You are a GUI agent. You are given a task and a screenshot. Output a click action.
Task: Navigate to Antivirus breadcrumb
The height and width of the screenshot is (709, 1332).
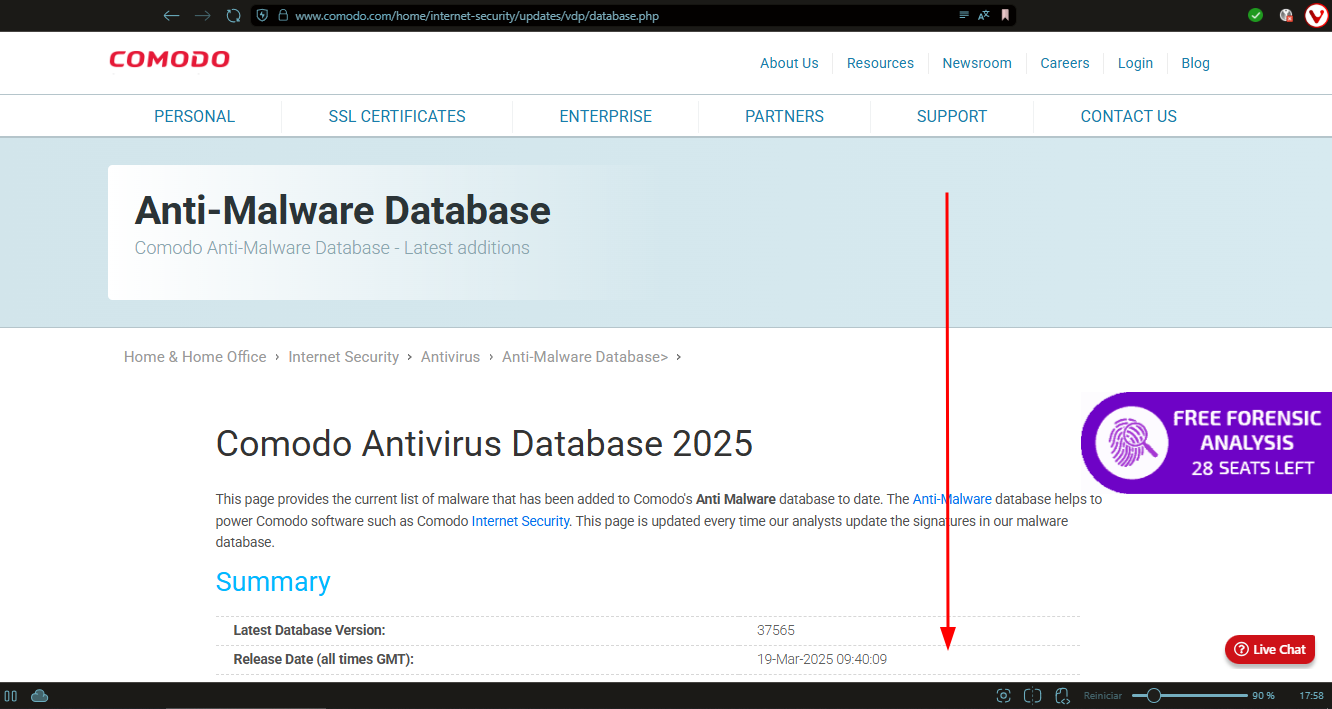click(x=450, y=357)
